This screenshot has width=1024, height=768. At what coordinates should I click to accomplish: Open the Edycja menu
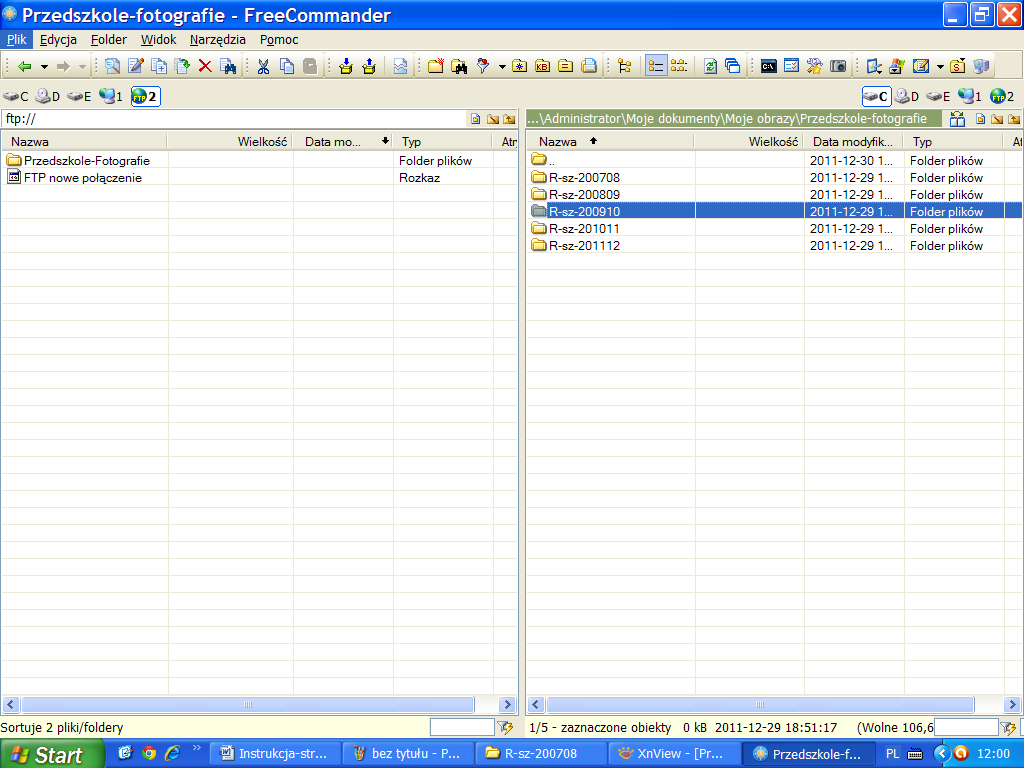click(58, 40)
